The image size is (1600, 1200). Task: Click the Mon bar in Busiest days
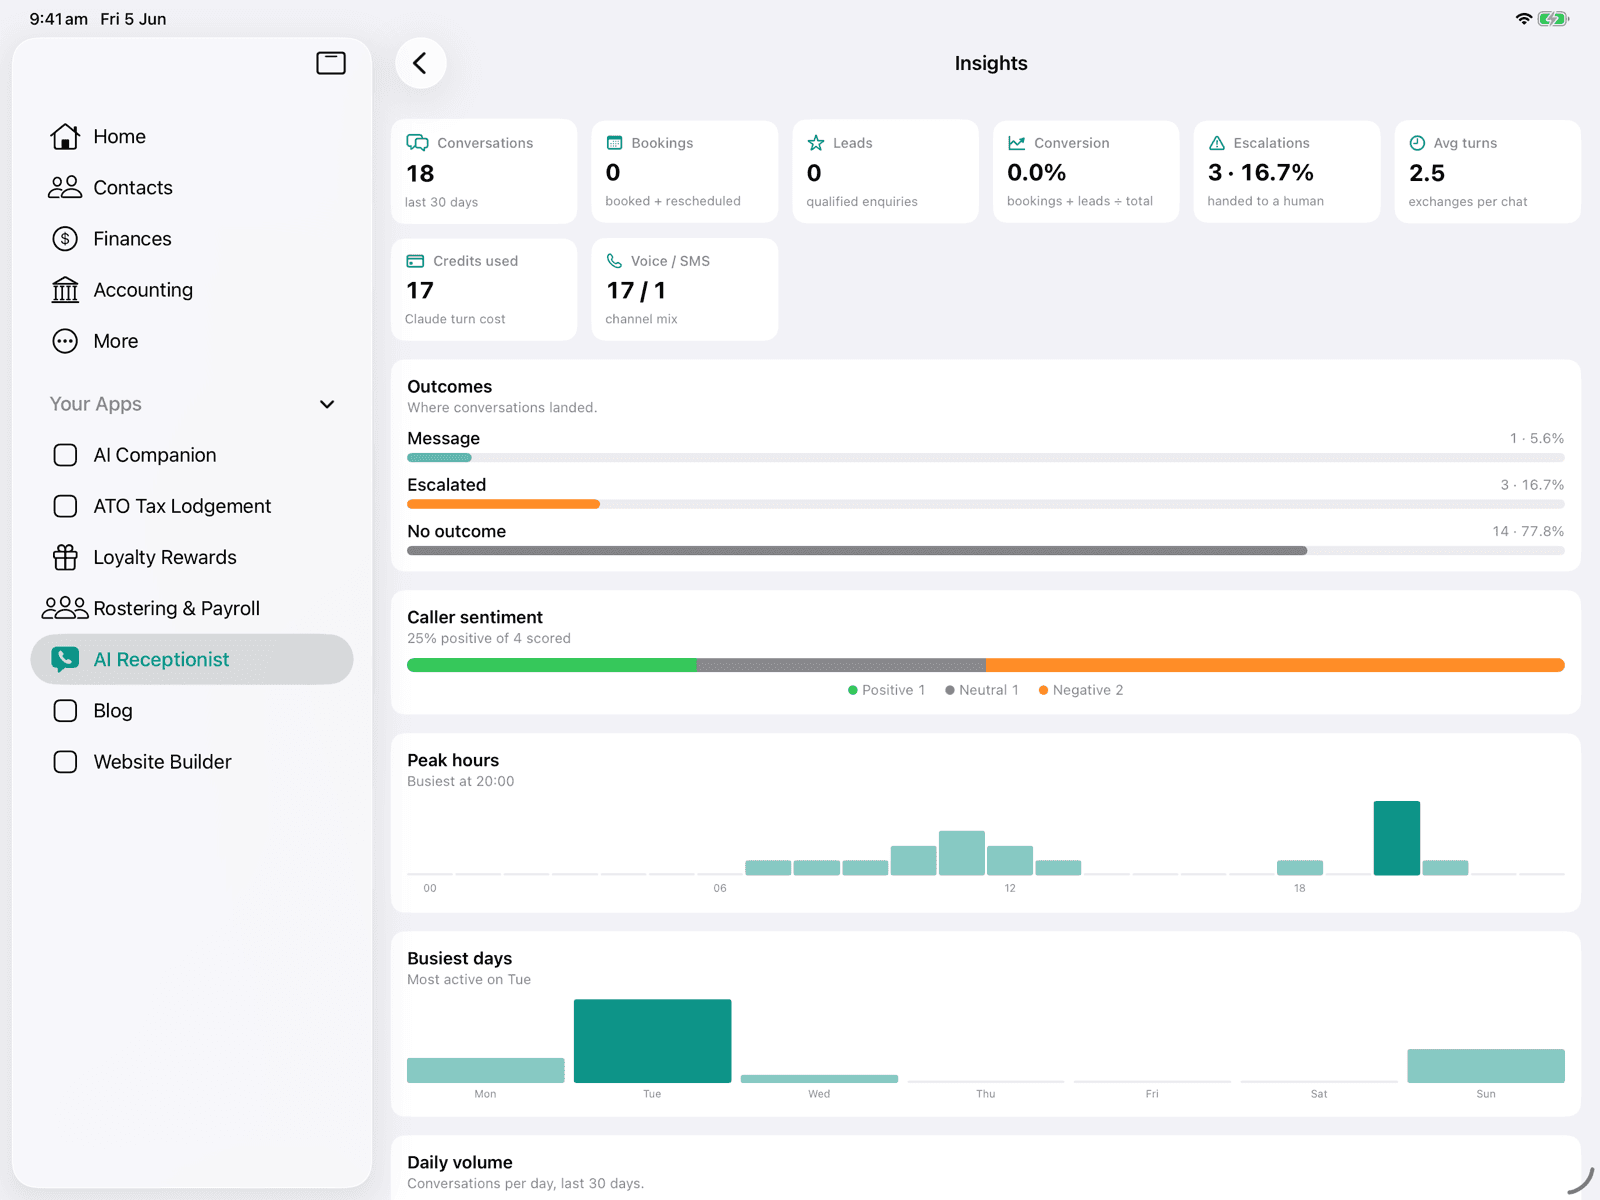click(x=485, y=1070)
